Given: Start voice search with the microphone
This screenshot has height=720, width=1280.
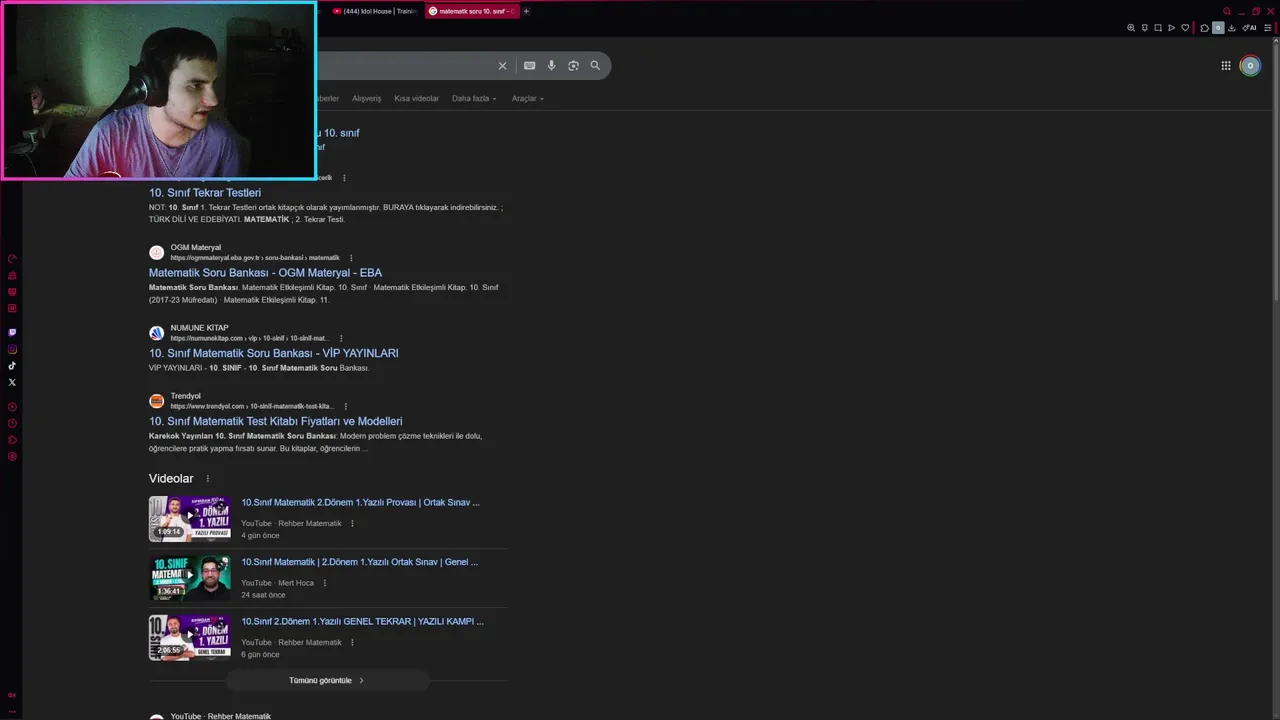Looking at the screenshot, I should pyautogui.click(x=551, y=66).
